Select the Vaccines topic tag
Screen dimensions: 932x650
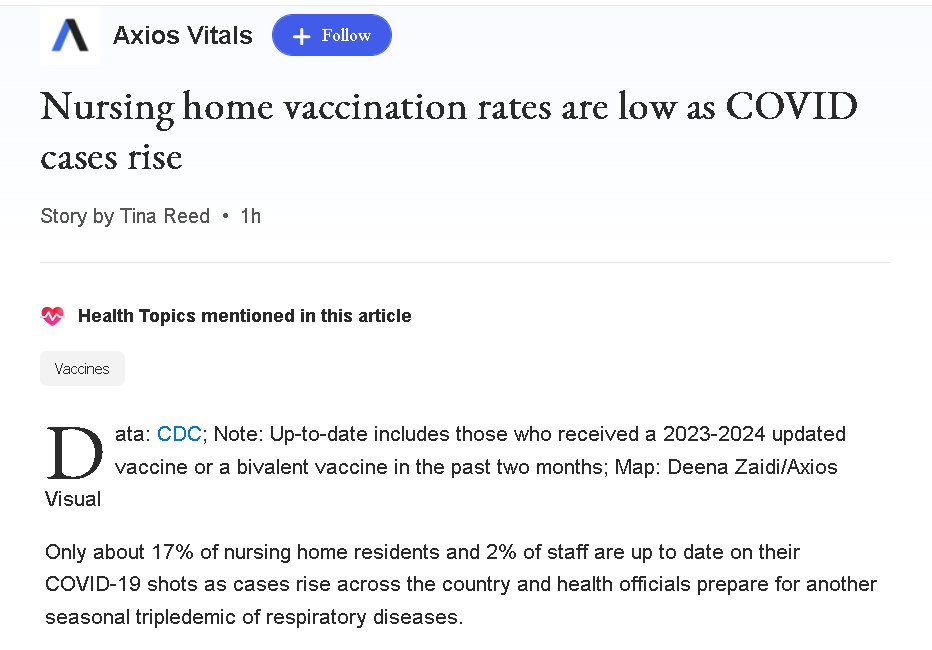tap(82, 369)
